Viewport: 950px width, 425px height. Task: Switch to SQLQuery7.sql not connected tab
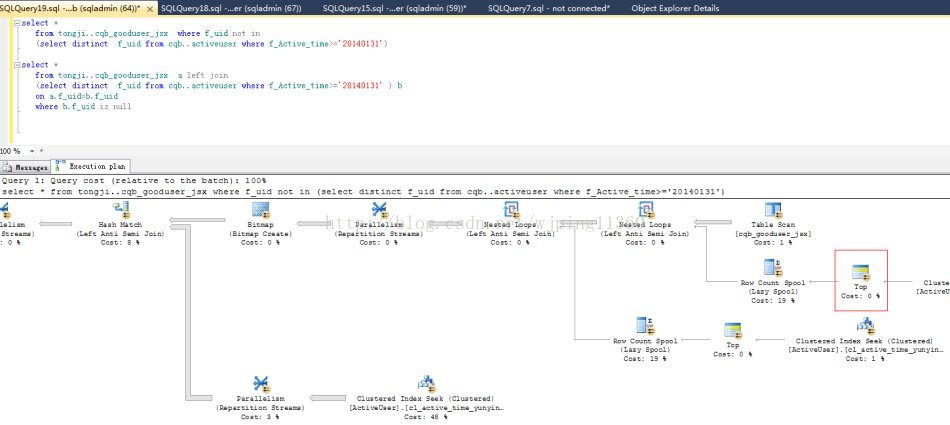click(548, 8)
